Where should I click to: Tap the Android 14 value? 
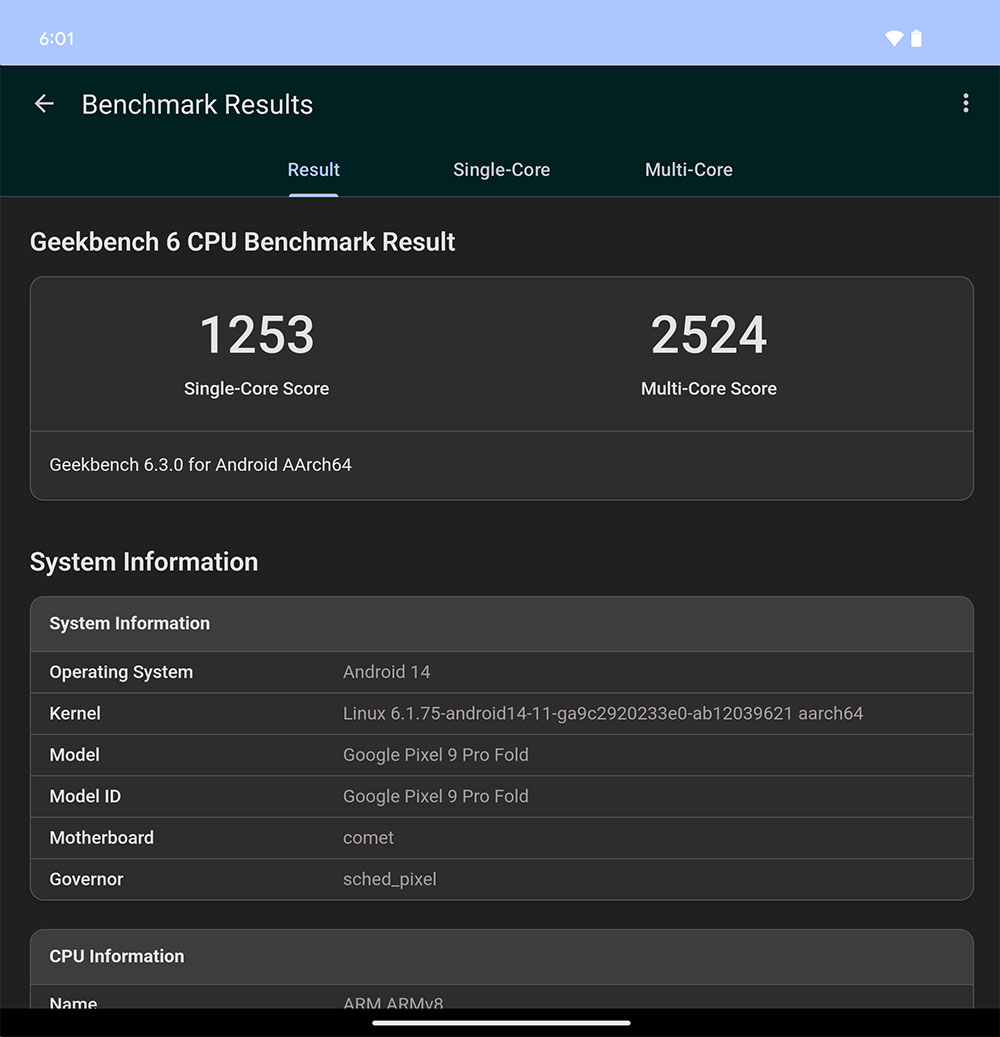pos(386,672)
